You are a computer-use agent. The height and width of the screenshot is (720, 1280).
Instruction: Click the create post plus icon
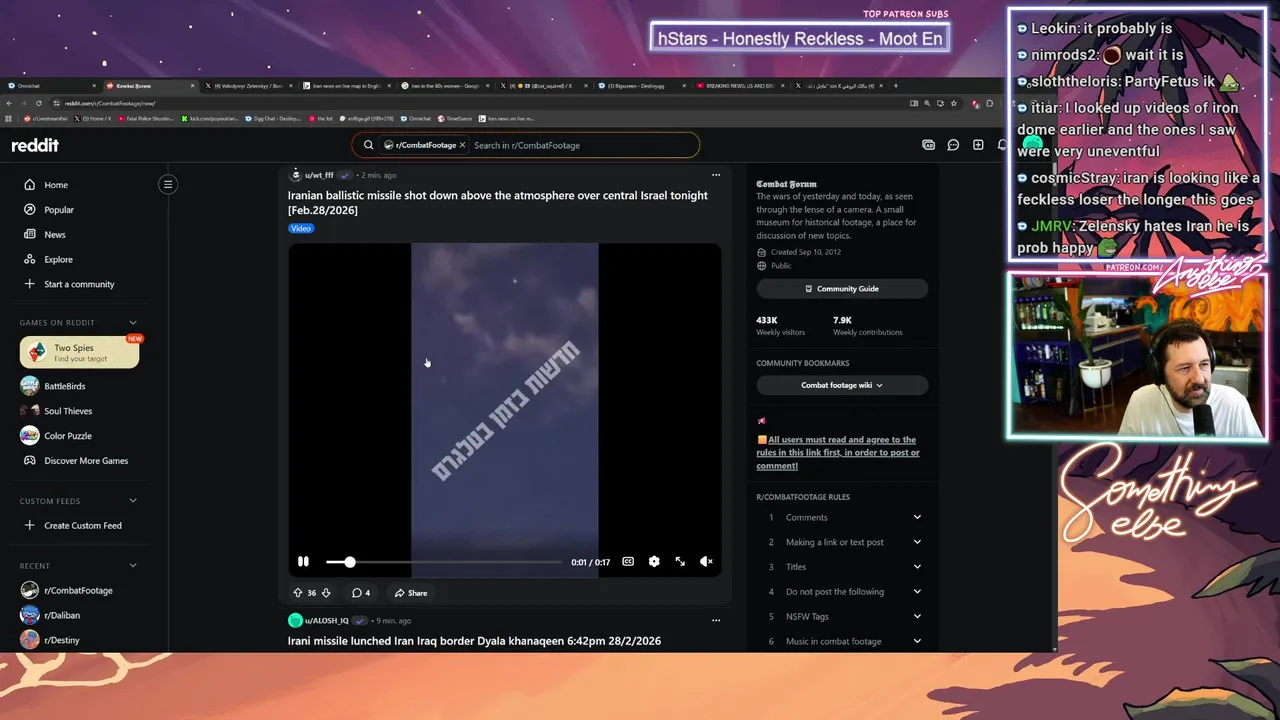pos(978,145)
